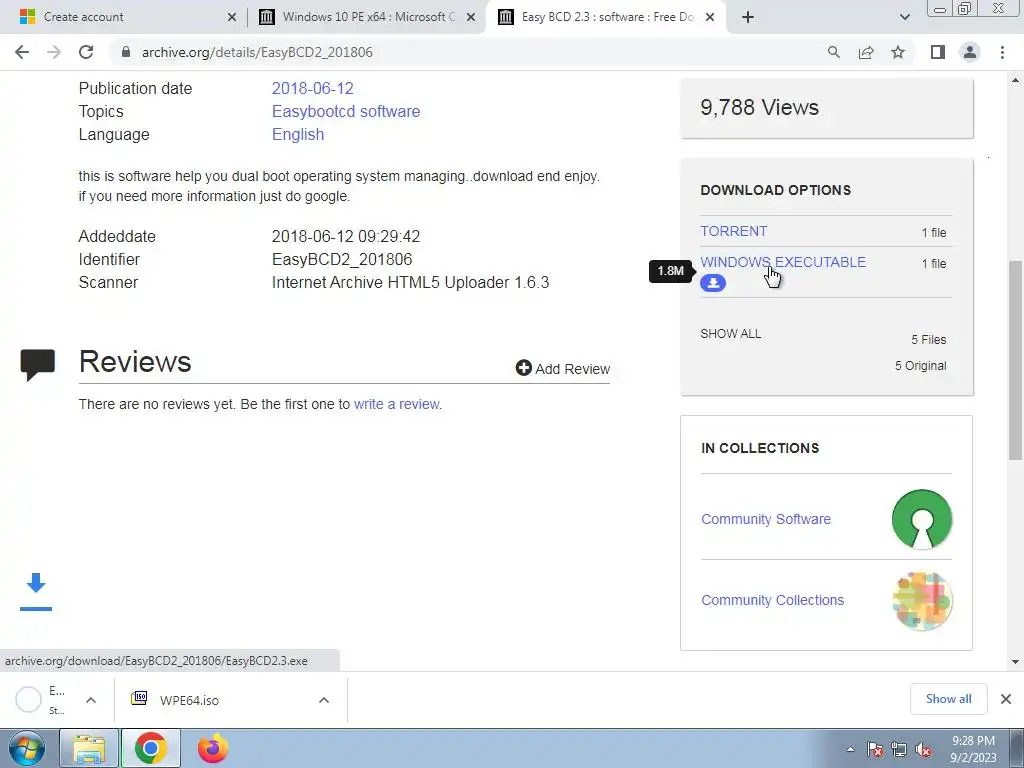Click the blue download arrow icon at left
The width and height of the screenshot is (1024, 768).
click(36, 592)
